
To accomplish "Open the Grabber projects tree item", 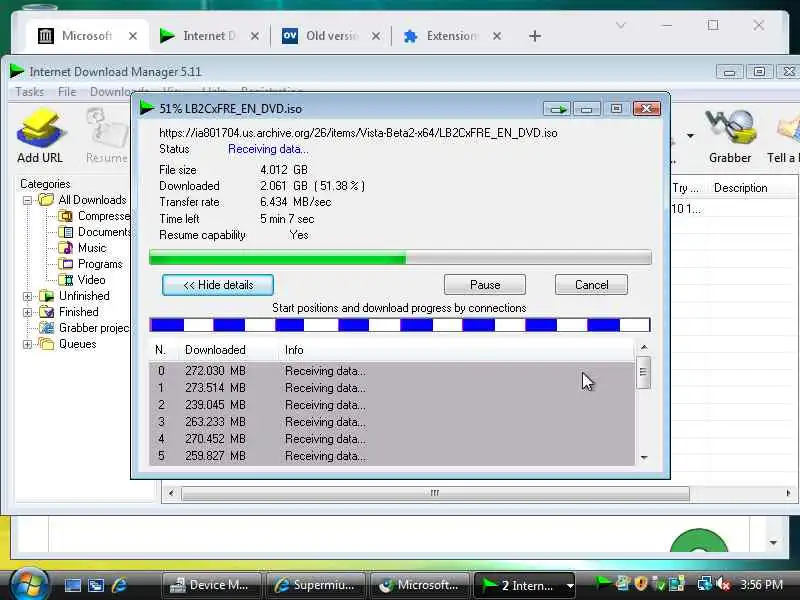I will (85, 328).
